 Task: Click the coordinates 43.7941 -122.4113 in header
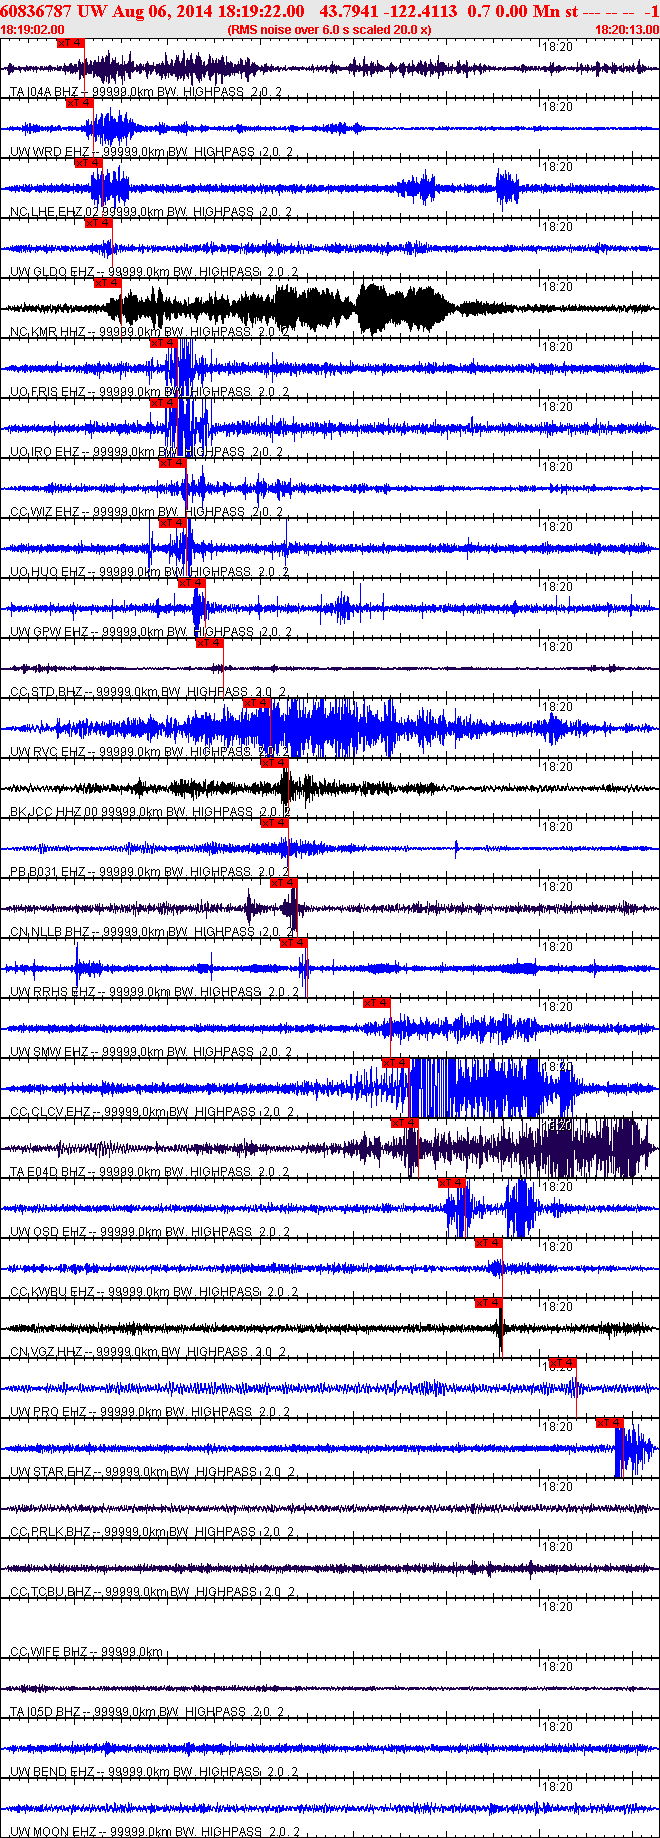pyautogui.click(x=388, y=11)
